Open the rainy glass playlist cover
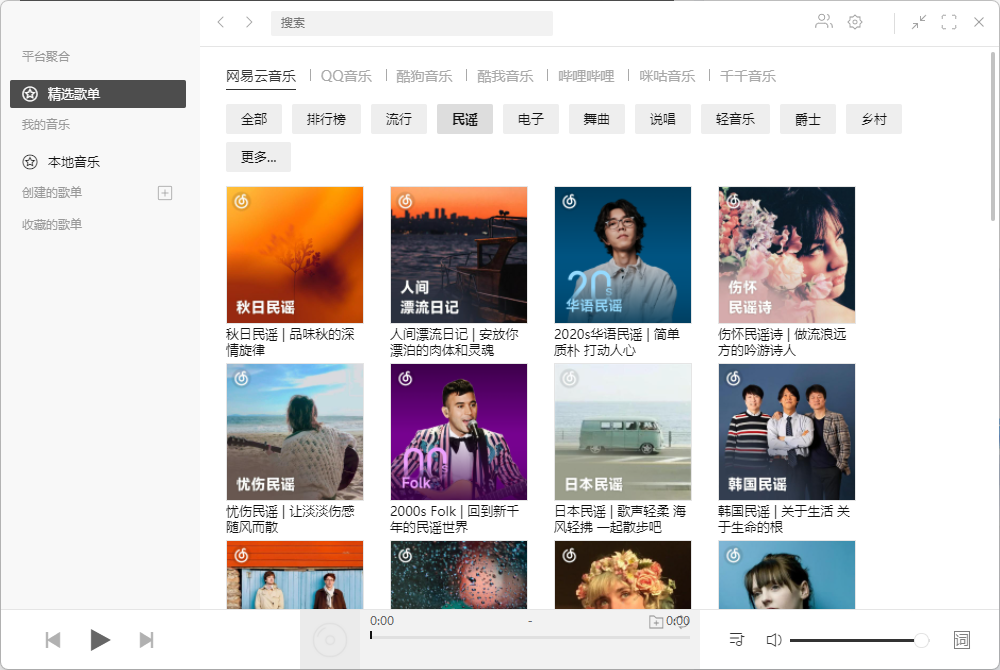 point(459,575)
